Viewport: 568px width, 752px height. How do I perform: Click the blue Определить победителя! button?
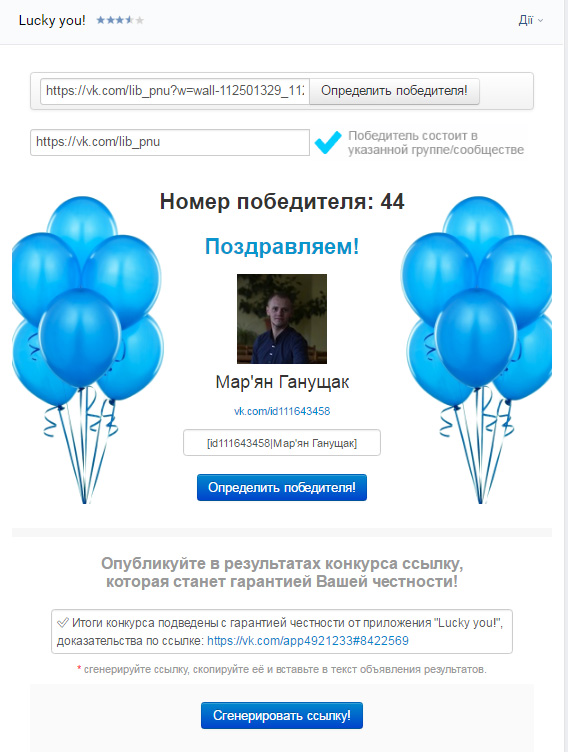pyautogui.click(x=282, y=487)
